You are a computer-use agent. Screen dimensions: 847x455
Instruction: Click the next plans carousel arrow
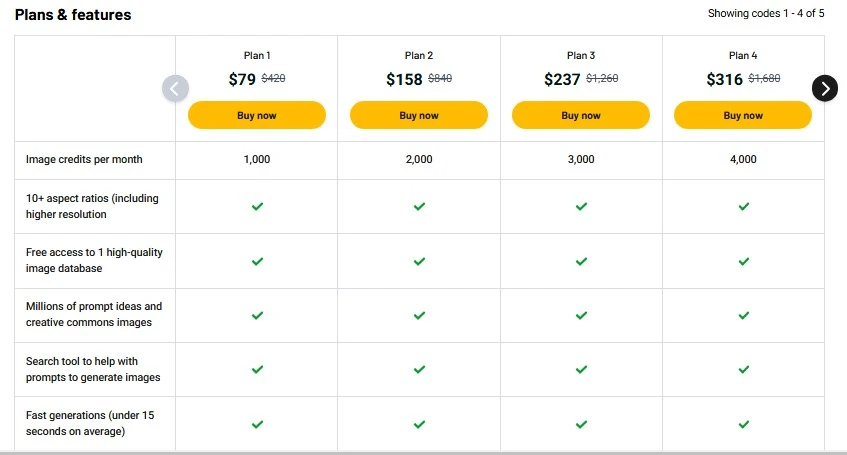coord(824,88)
